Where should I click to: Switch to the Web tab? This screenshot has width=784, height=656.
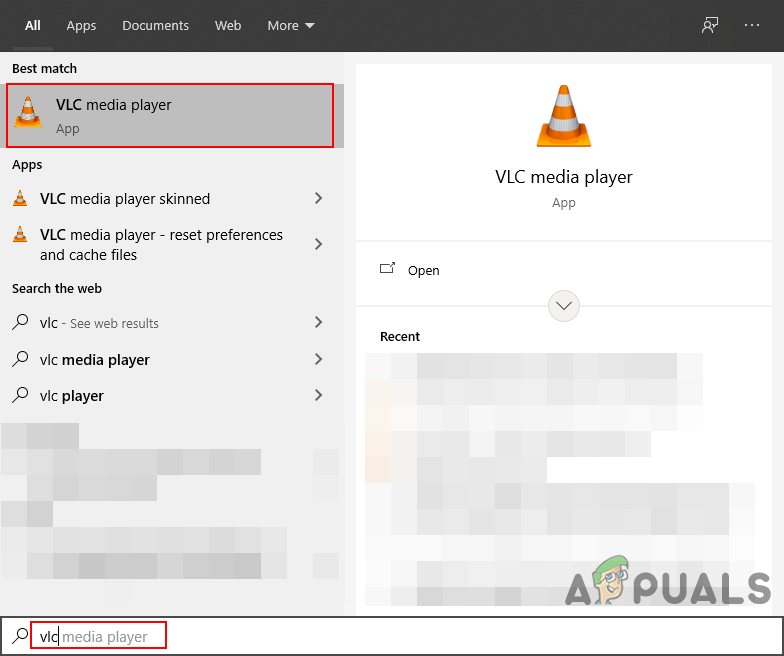[x=228, y=26]
